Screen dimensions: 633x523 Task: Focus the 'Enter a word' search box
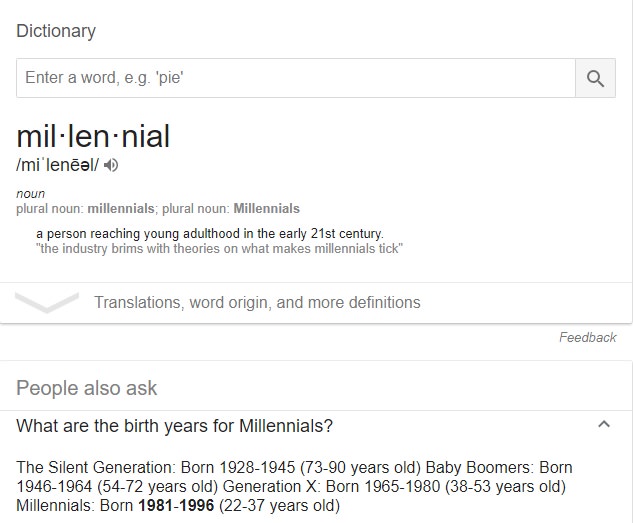tap(296, 78)
